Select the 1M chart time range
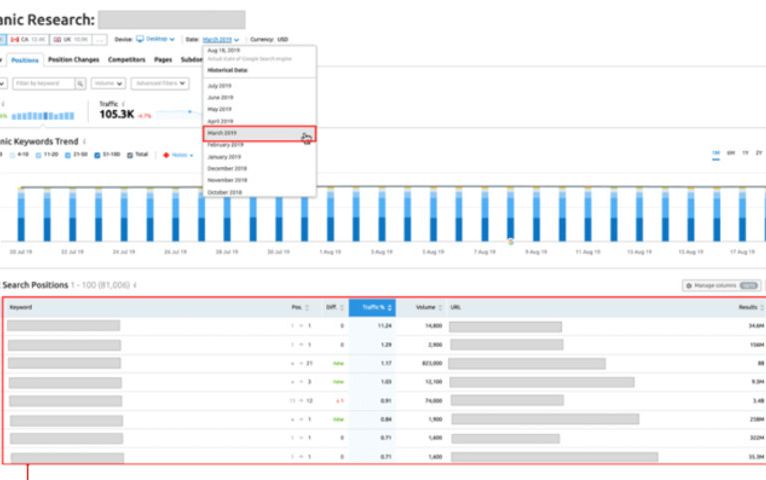The image size is (766, 480). [716, 153]
